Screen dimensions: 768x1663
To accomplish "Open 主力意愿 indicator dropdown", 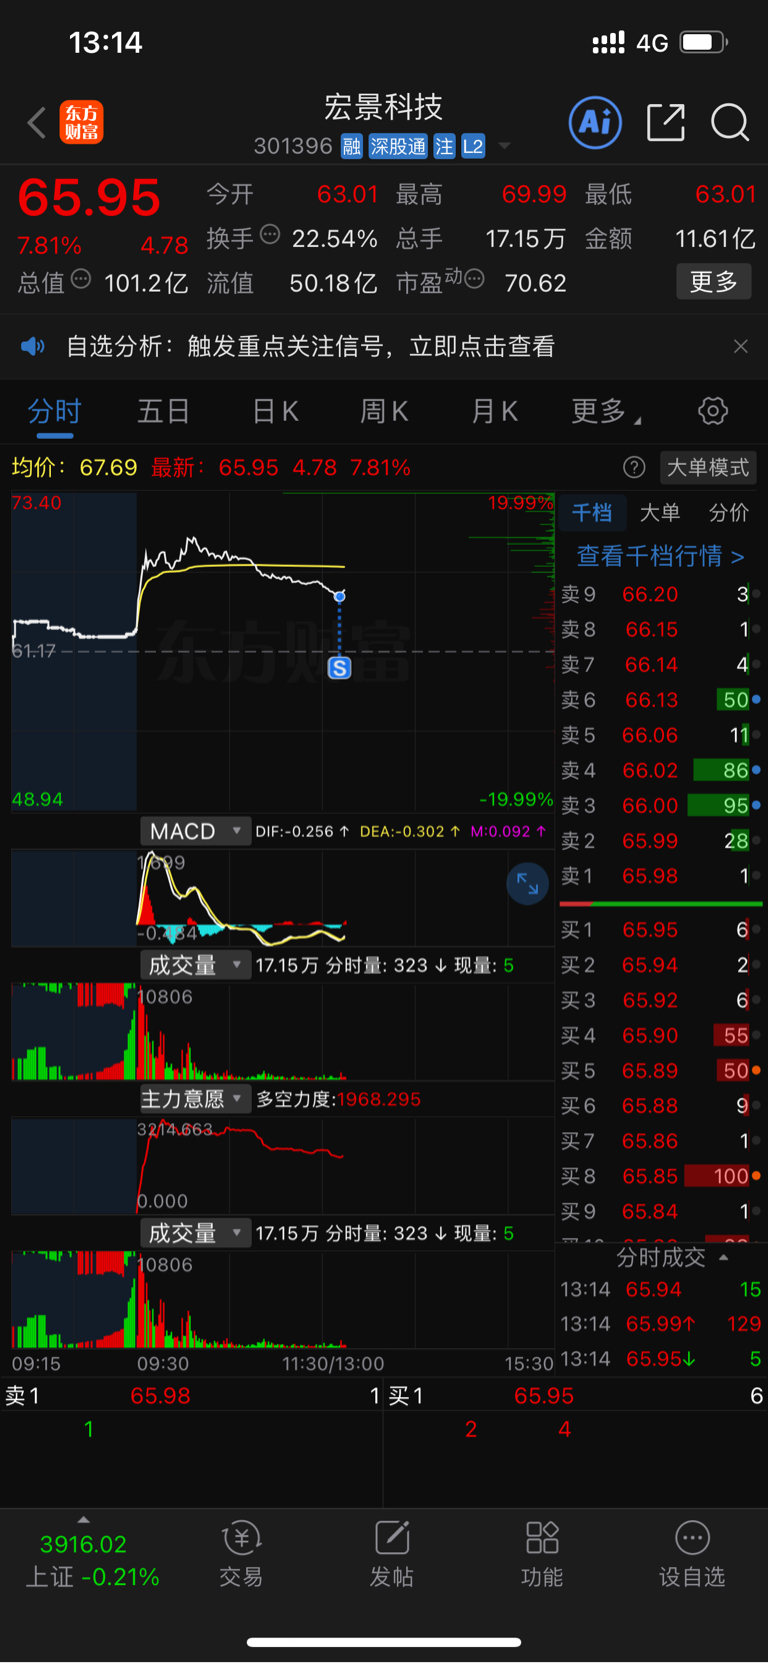I will pos(195,1099).
